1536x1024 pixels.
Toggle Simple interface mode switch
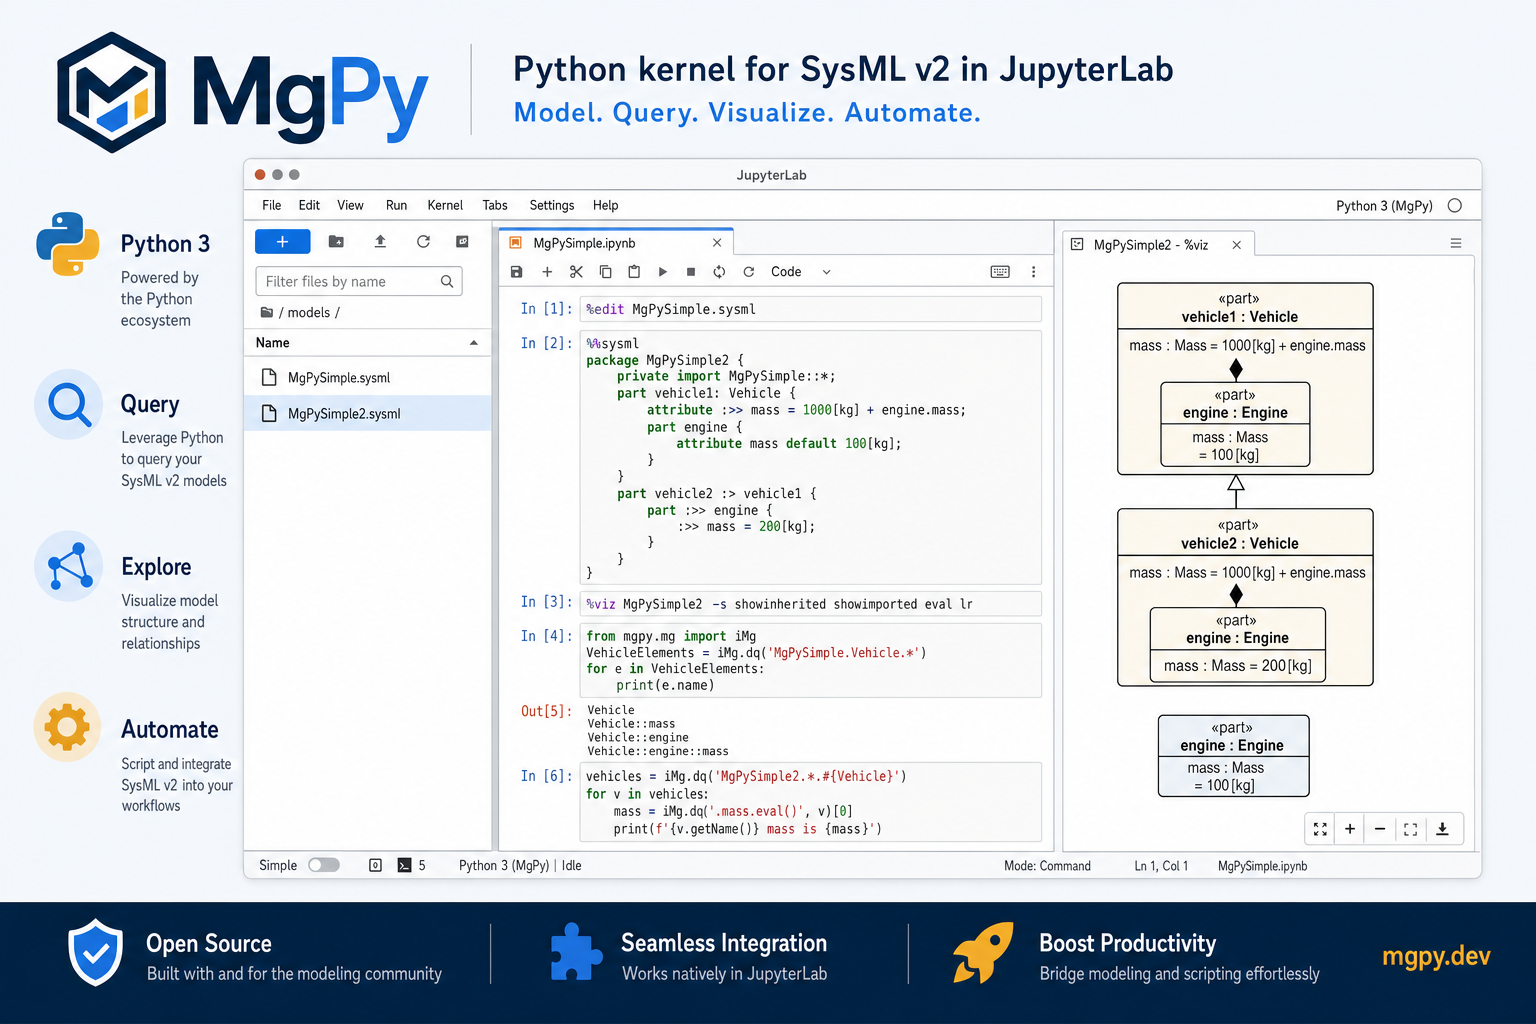click(324, 865)
